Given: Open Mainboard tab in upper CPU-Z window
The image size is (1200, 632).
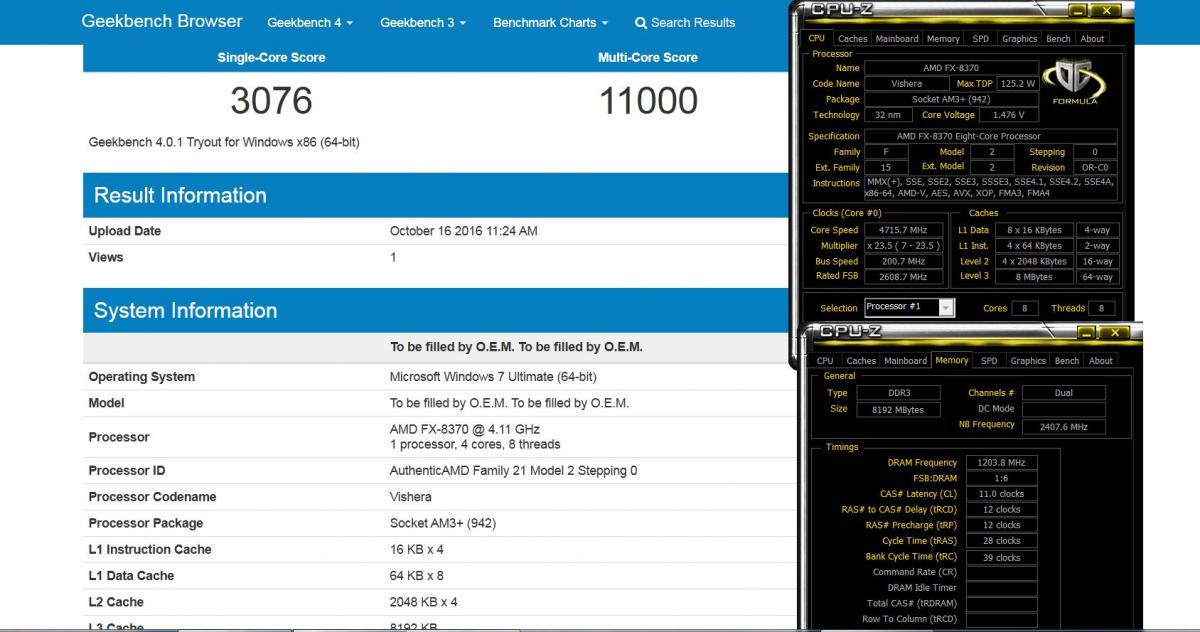Looking at the screenshot, I should coord(897,39).
